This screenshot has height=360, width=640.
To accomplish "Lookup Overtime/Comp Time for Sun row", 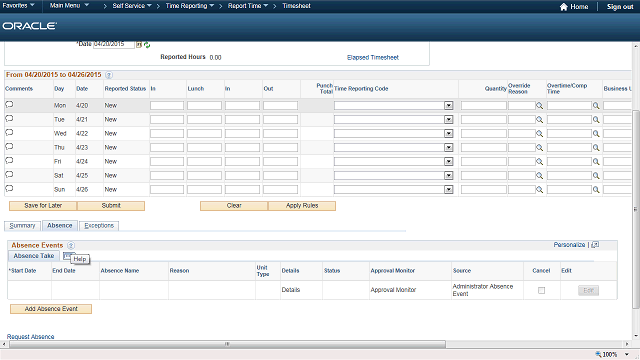I will tap(596, 189).
